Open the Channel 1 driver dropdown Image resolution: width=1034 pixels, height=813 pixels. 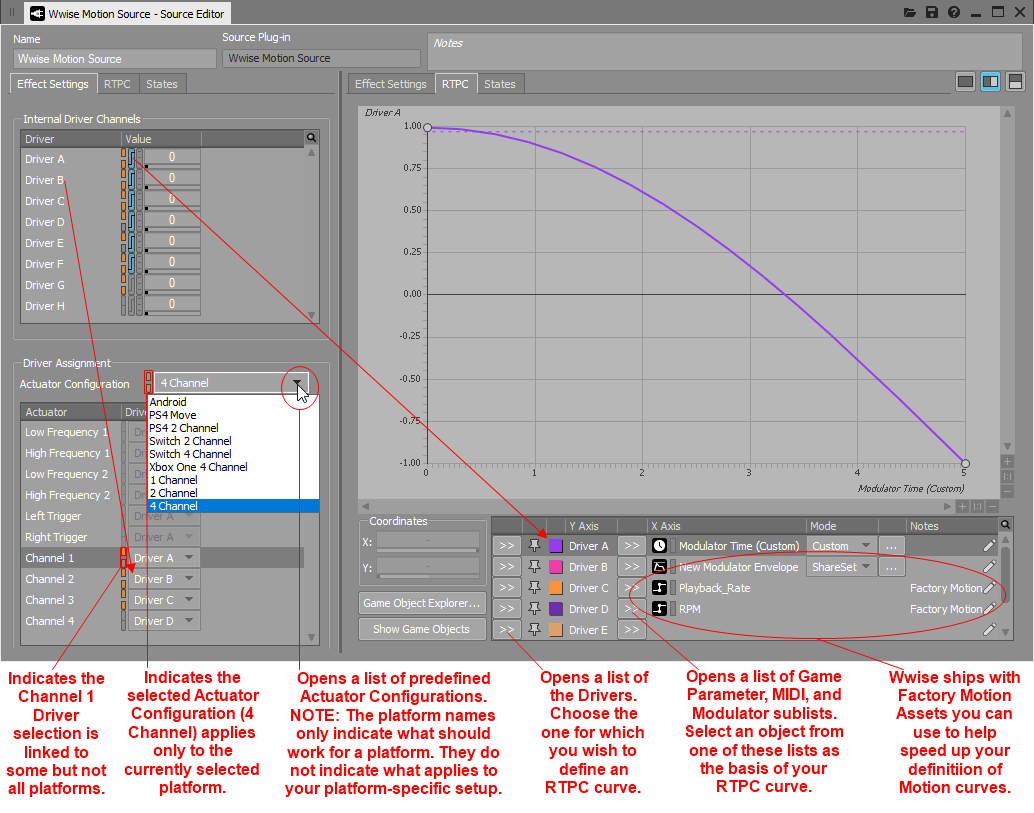[x=189, y=558]
